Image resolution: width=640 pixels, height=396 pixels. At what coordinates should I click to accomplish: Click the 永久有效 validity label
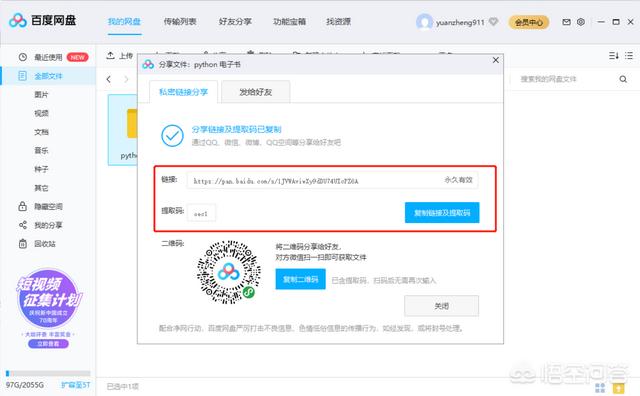pyautogui.click(x=458, y=180)
